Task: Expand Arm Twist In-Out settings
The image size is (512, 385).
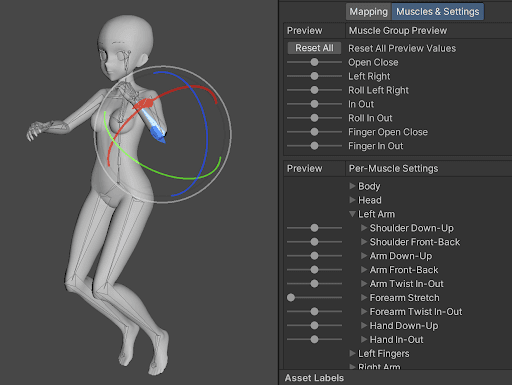Action: tap(364, 284)
